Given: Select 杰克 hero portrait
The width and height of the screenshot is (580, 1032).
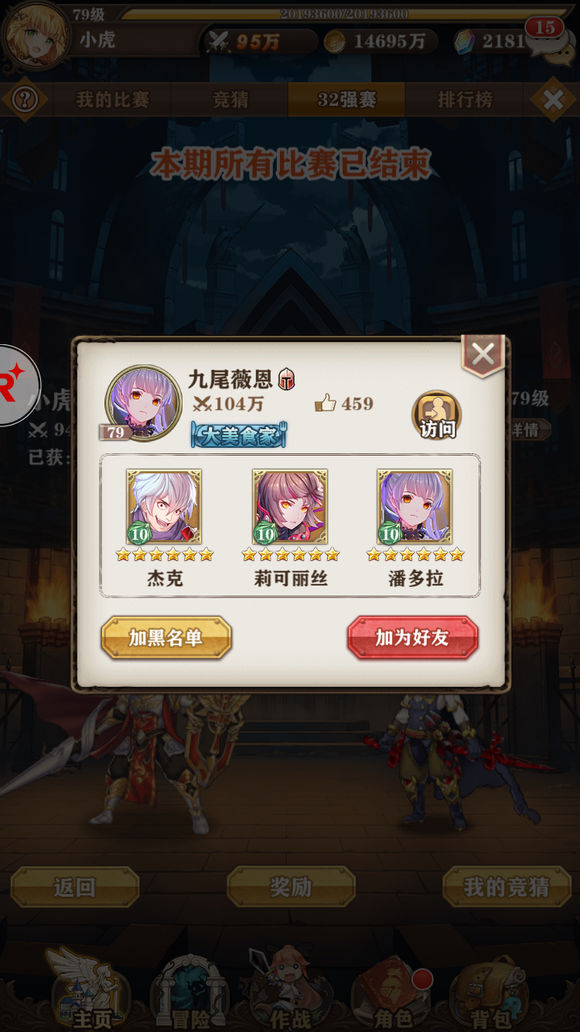Looking at the screenshot, I should coord(164,507).
